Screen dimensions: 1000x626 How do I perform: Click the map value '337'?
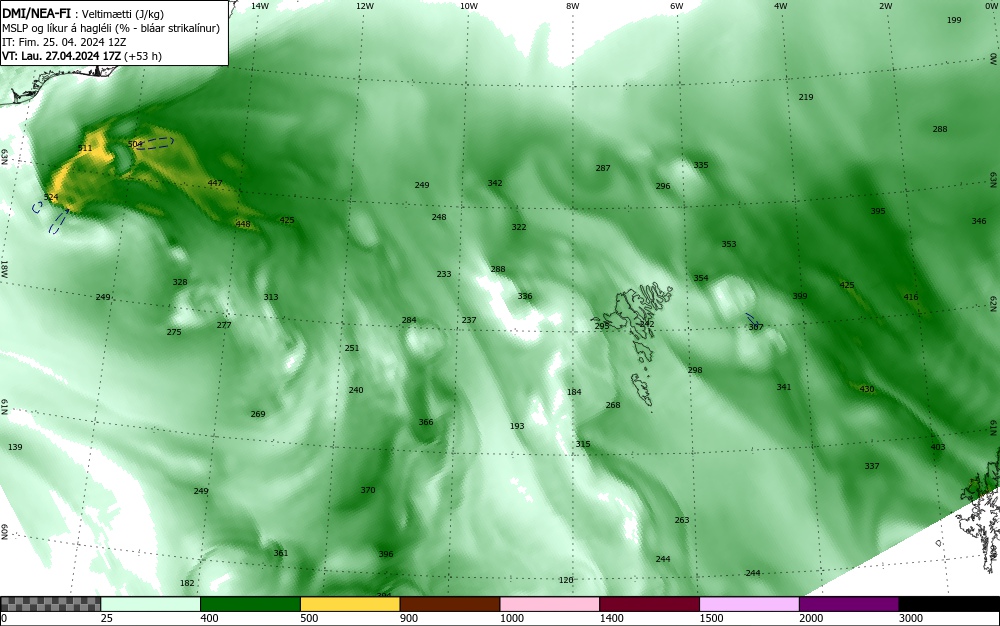872,467
